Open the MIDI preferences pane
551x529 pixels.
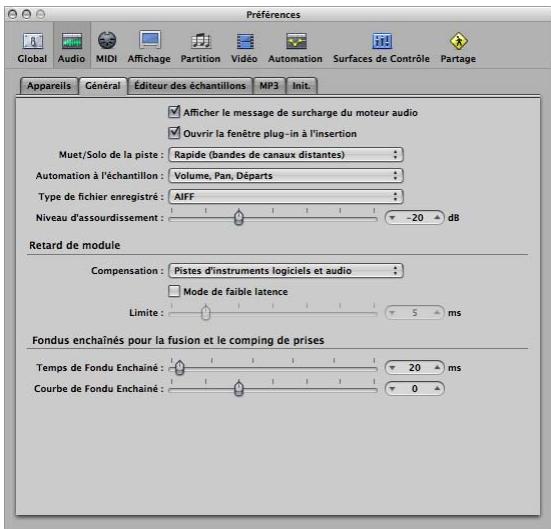(x=106, y=47)
